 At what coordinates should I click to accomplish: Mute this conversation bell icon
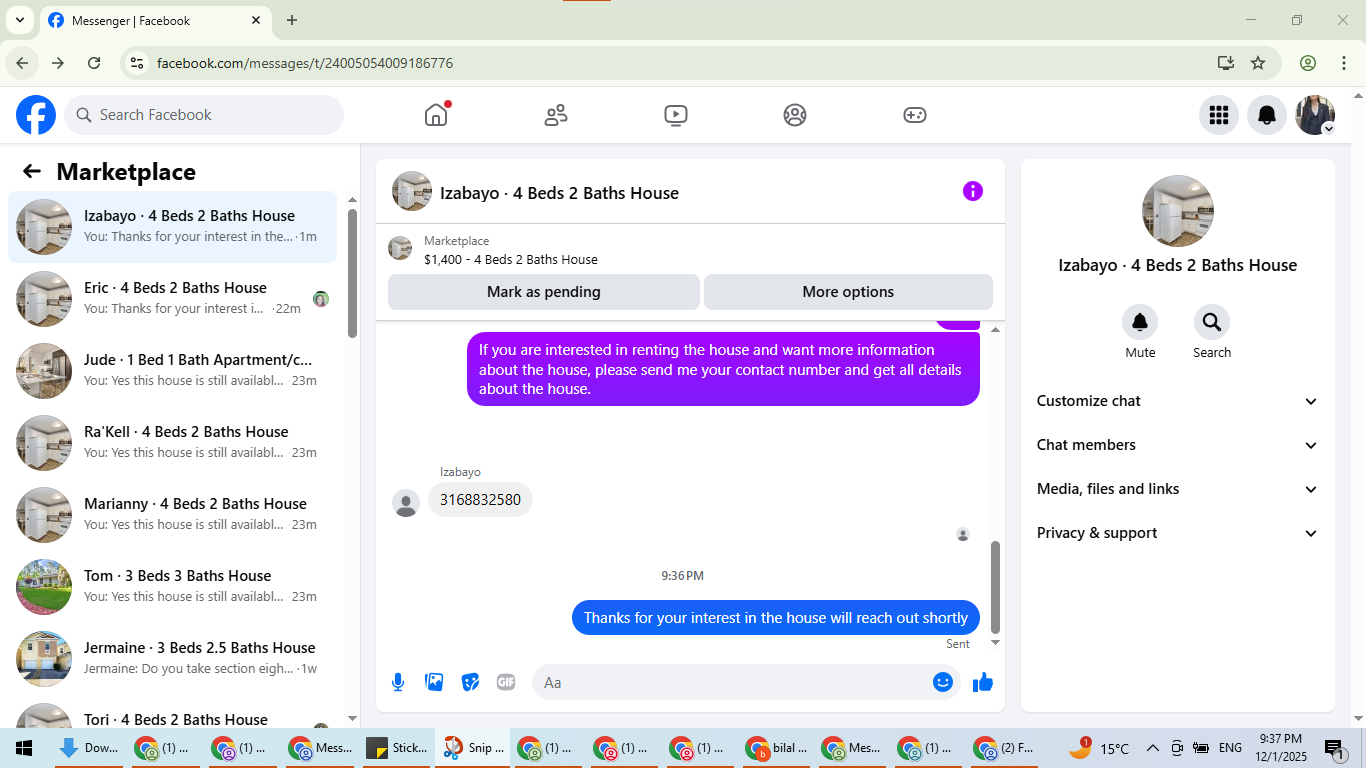pyautogui.click(x=1140, y=322)
